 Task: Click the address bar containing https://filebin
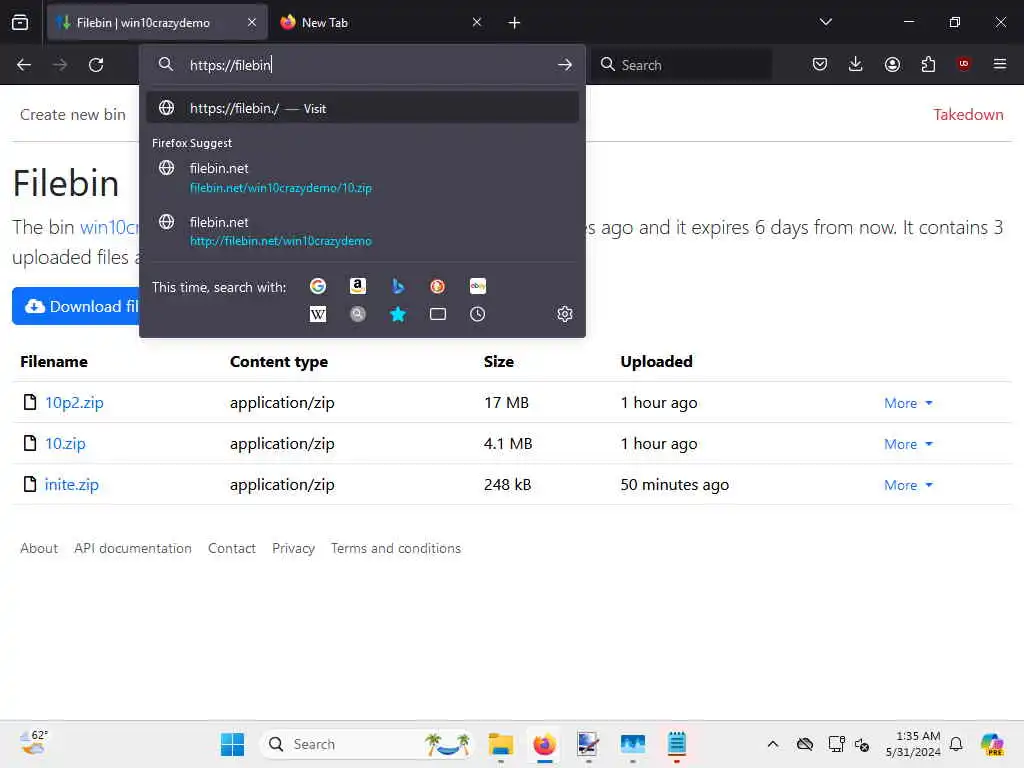(362, 65)
